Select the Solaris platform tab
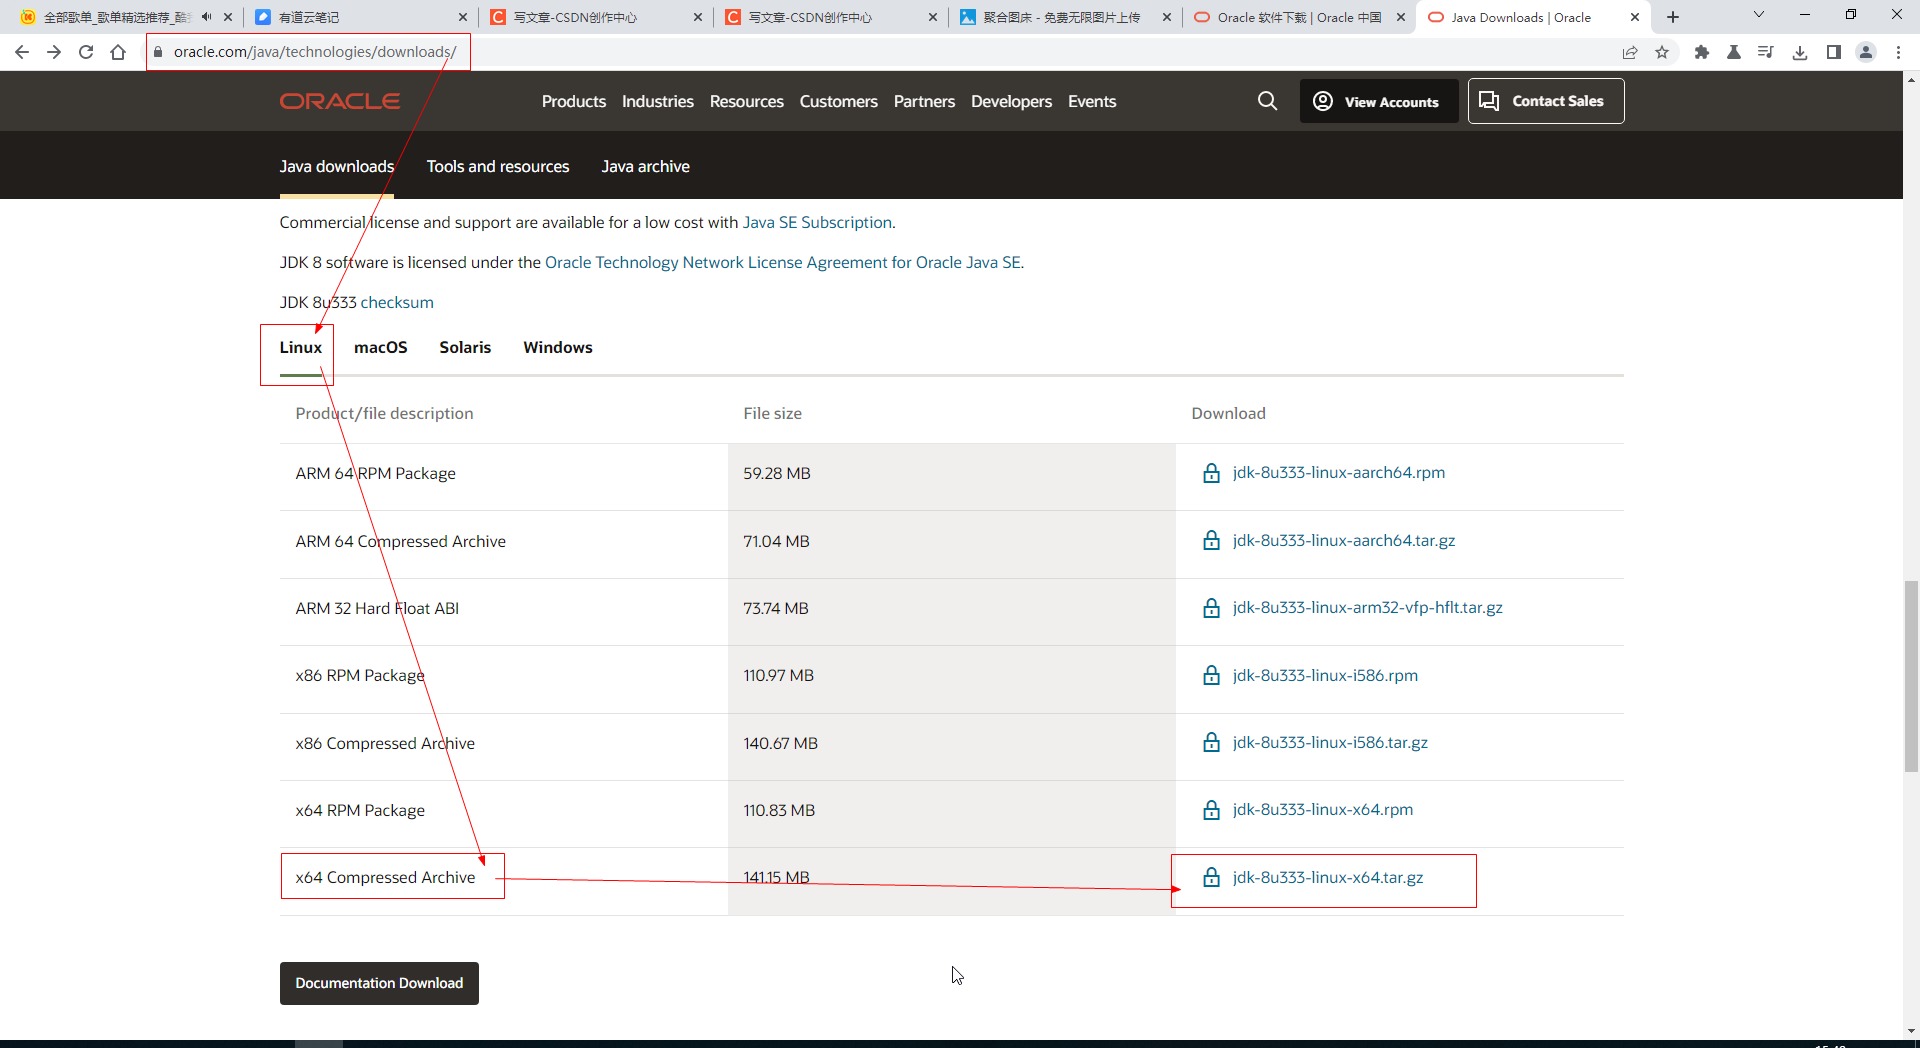 [465, 347]
